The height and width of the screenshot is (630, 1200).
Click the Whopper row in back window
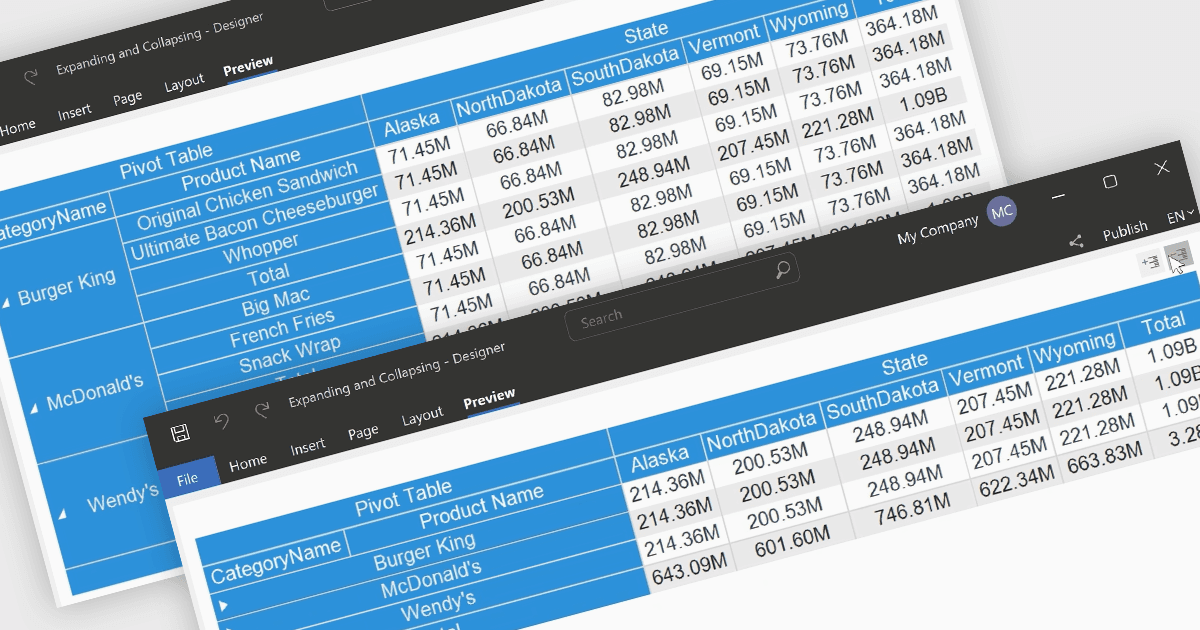(x=261, y=249)
